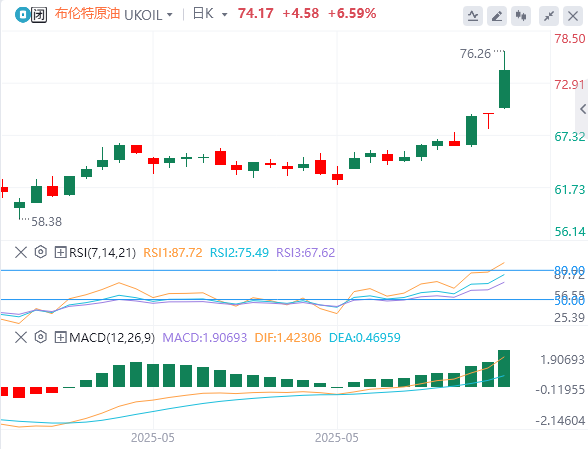Screen dimensions: 588x449
Task: Select the drawing pencil tool
Action: 497,16
